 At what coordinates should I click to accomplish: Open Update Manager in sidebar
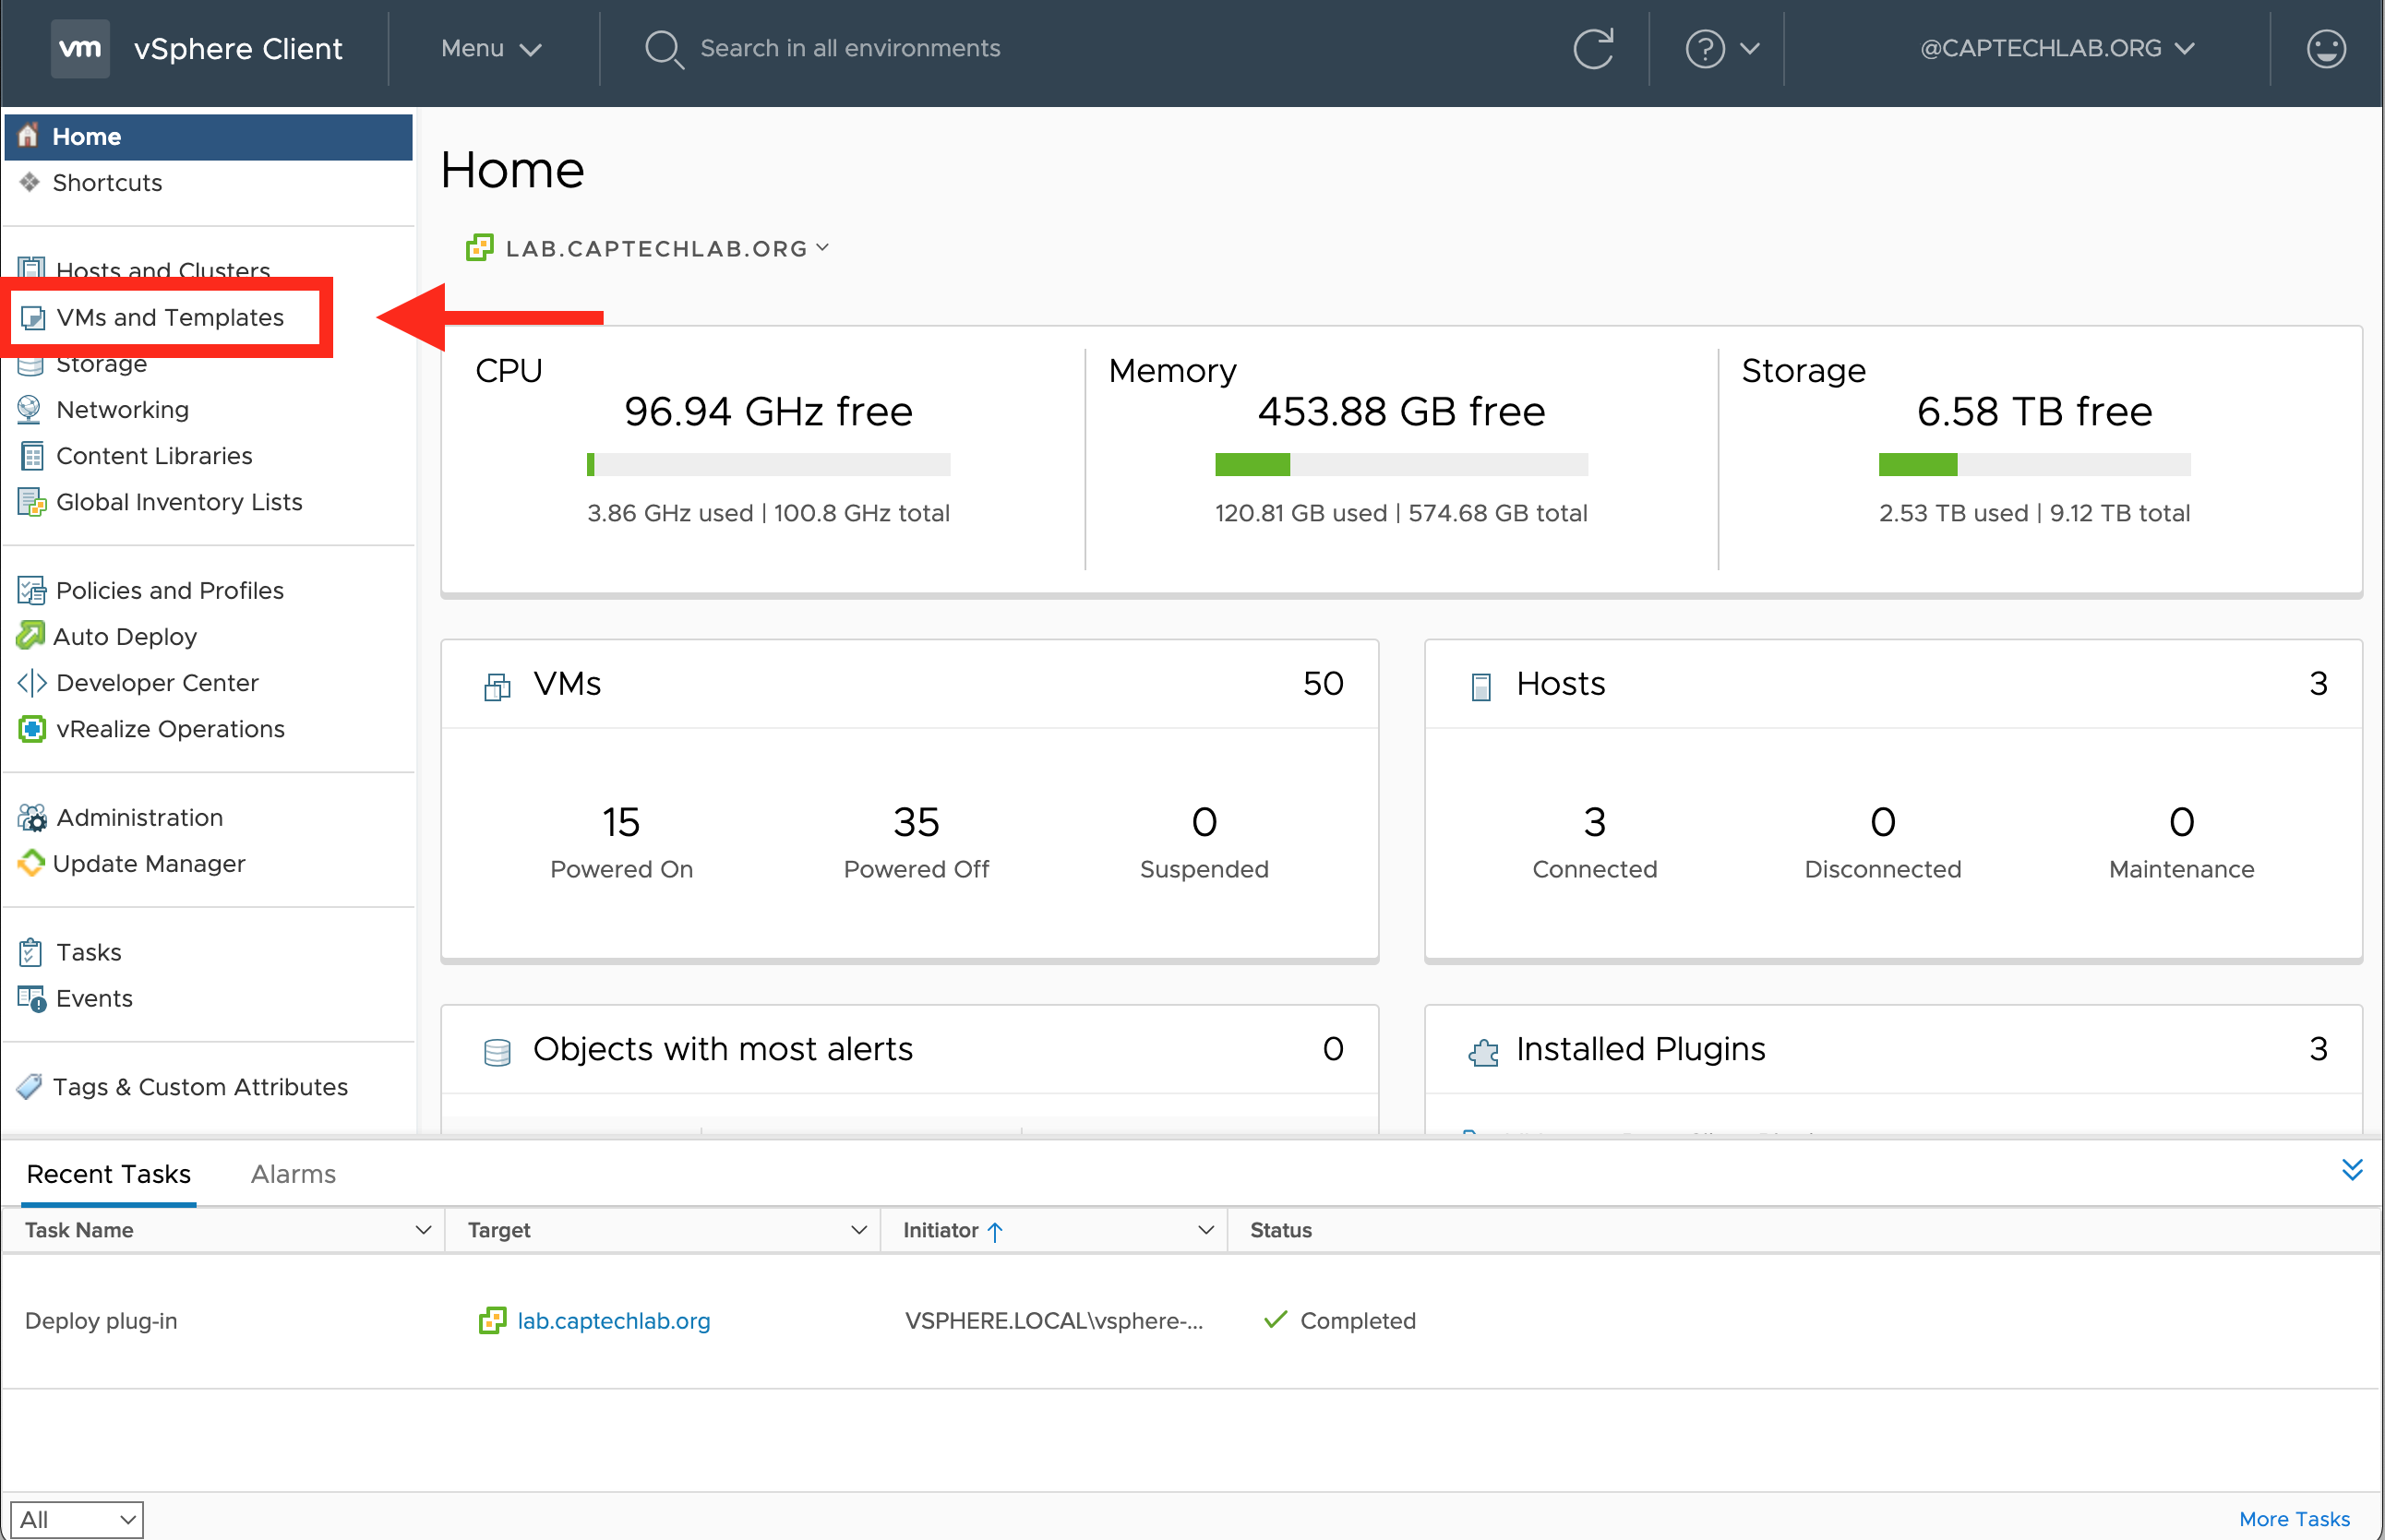pos(148,864)
